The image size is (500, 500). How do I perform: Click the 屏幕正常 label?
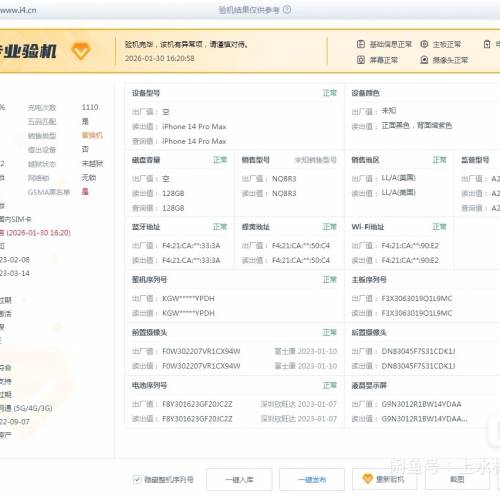click(384, 60)
